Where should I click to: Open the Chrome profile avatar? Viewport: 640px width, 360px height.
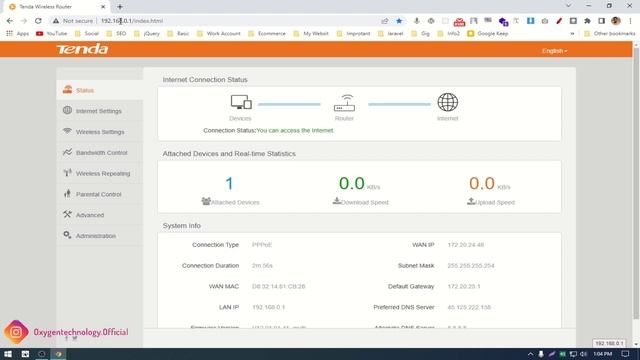(616, 21)
